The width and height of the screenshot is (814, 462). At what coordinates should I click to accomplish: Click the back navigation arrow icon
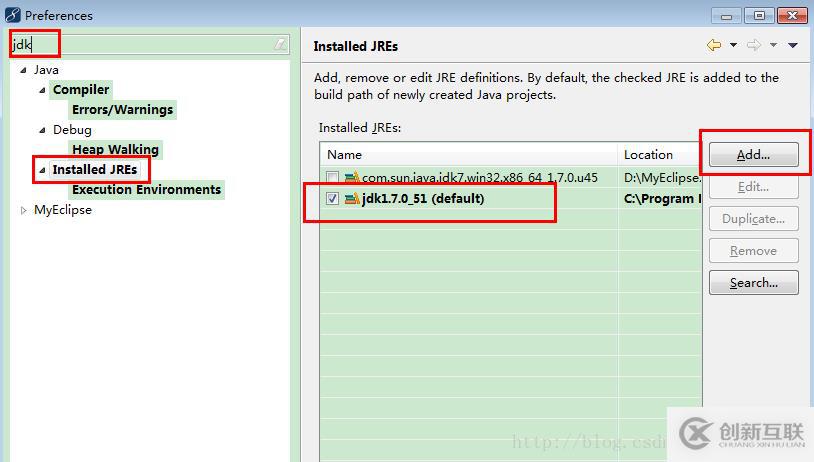(x=714, y=45)
